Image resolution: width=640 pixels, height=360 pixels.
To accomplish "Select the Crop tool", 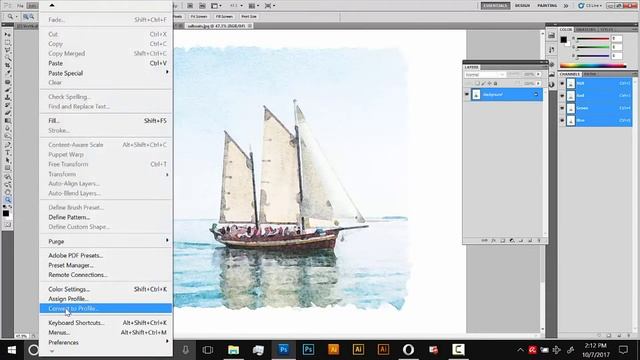I will tap(7, 66).
